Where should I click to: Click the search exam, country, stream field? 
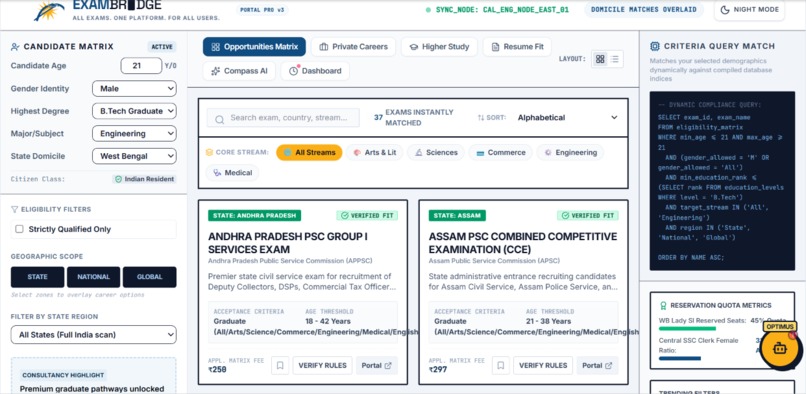[283, 118]
